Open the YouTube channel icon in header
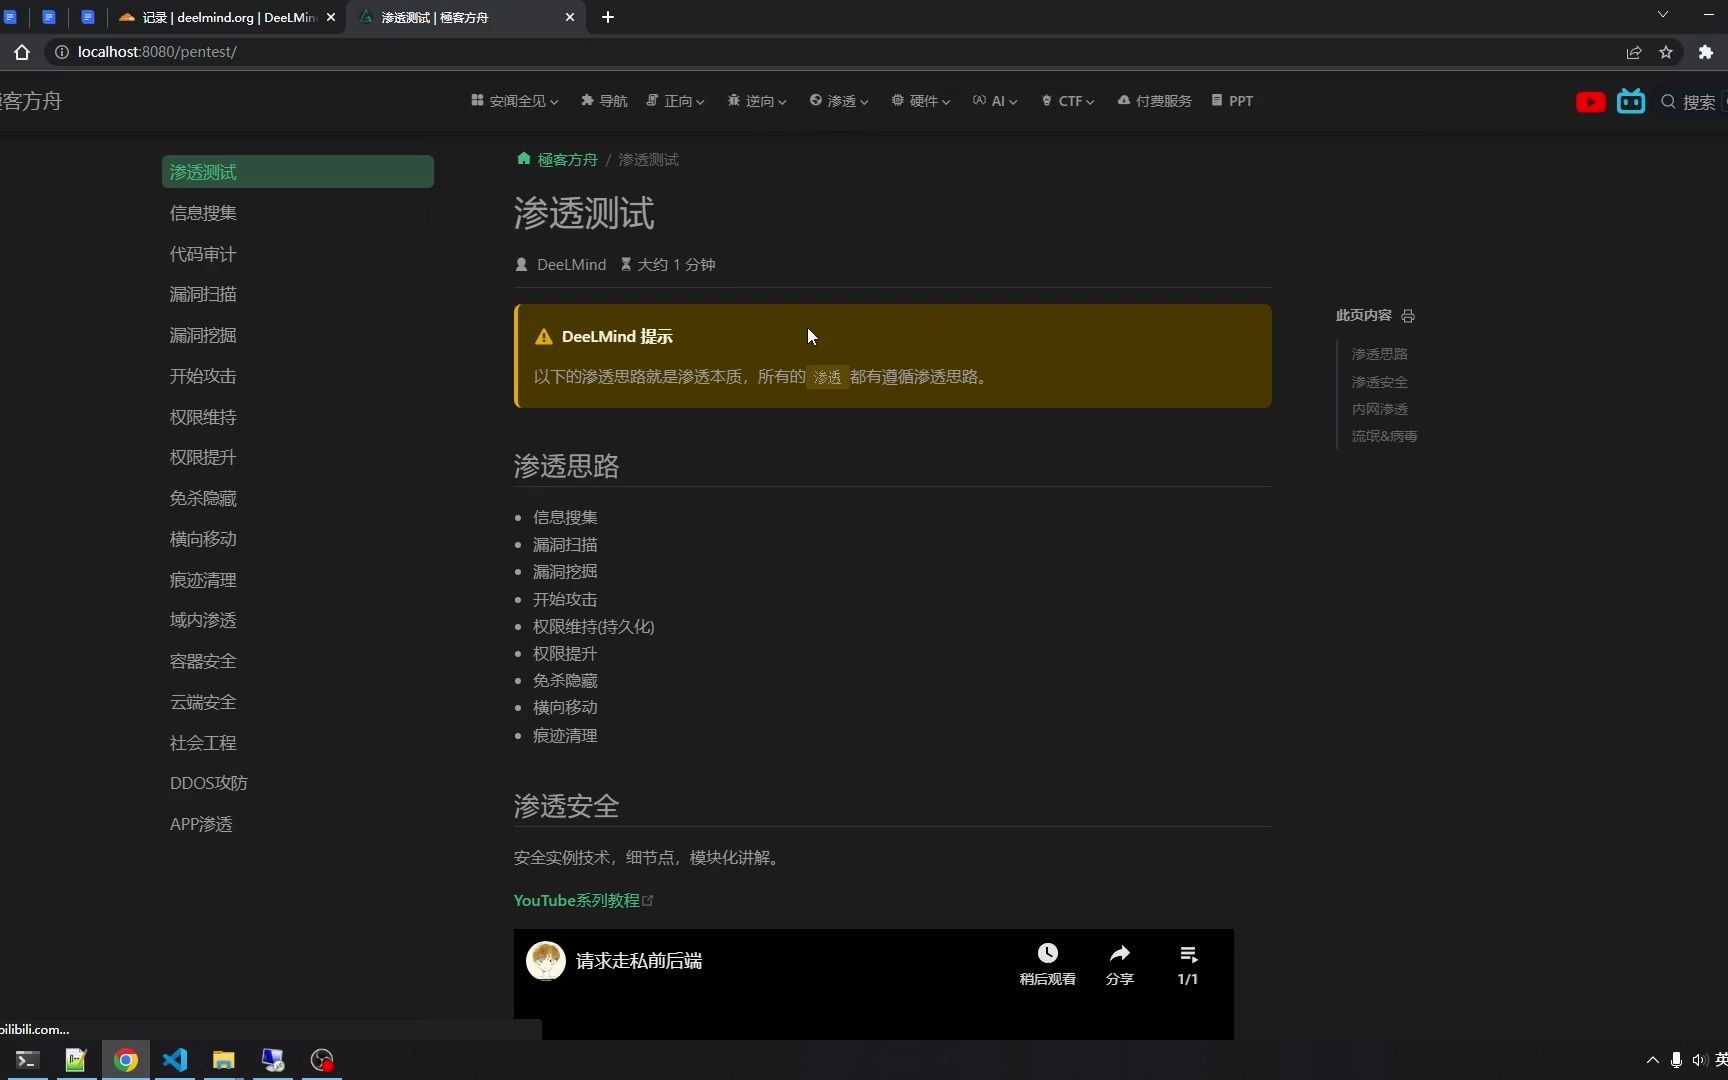 (1590, 102)
